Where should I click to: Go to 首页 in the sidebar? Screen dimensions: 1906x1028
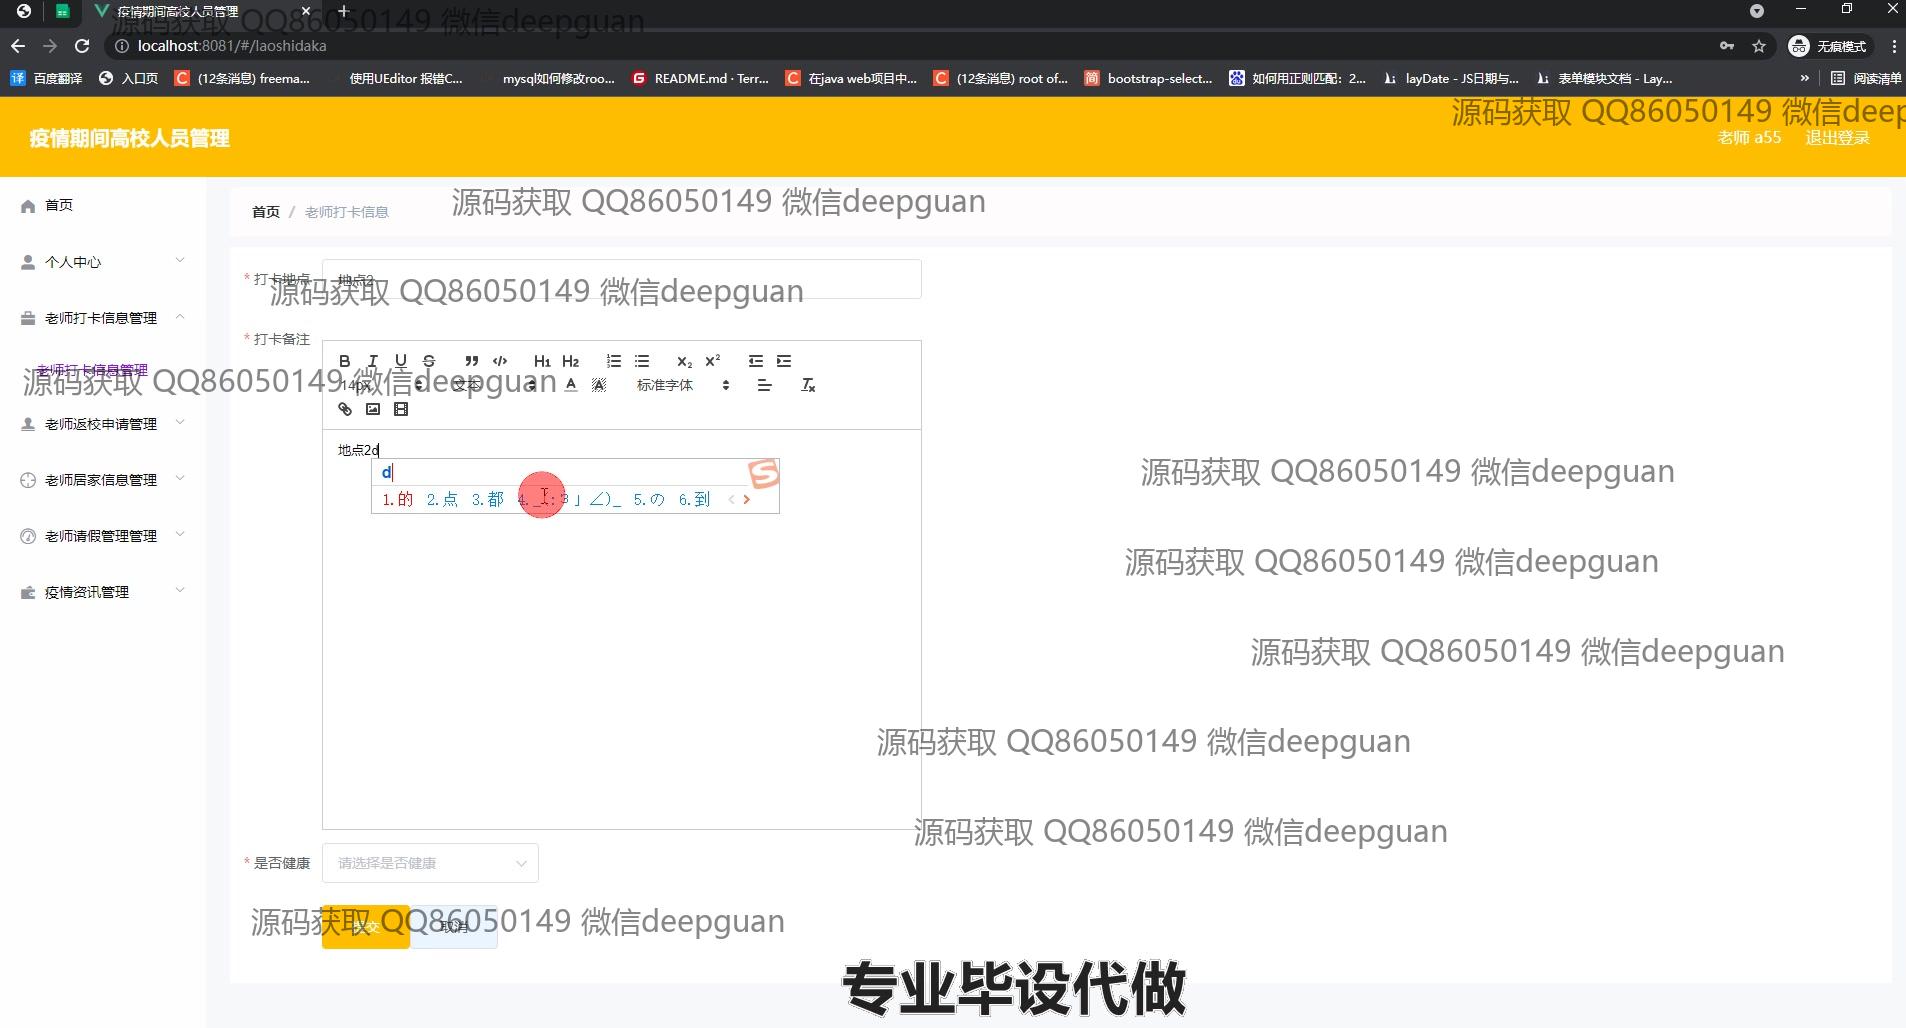coord(59,205)
